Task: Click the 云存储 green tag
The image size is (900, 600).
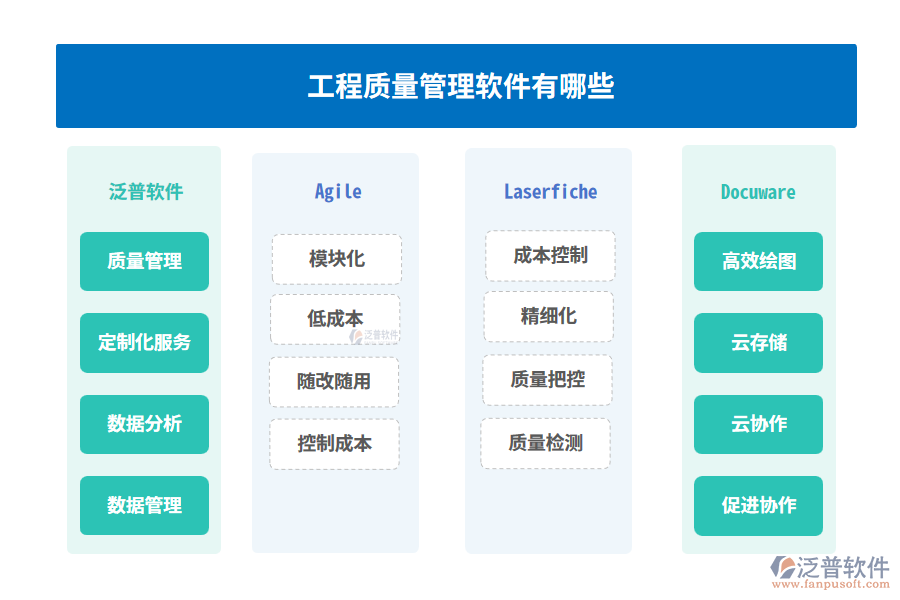Action: pos(758,343)
